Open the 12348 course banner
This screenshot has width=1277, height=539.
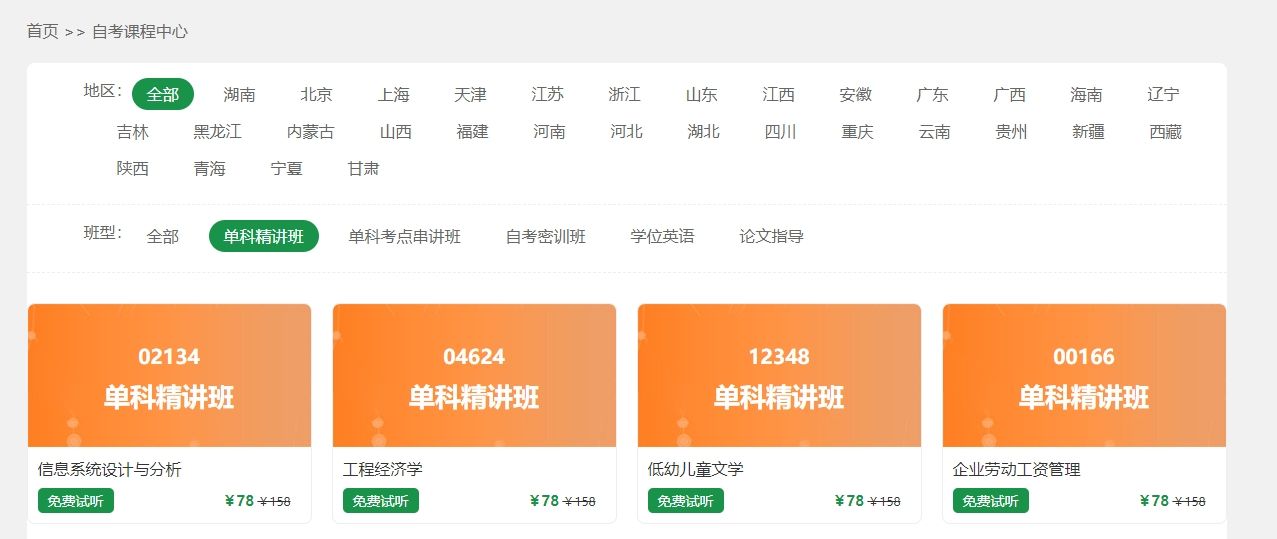click(x=779, y=375)
